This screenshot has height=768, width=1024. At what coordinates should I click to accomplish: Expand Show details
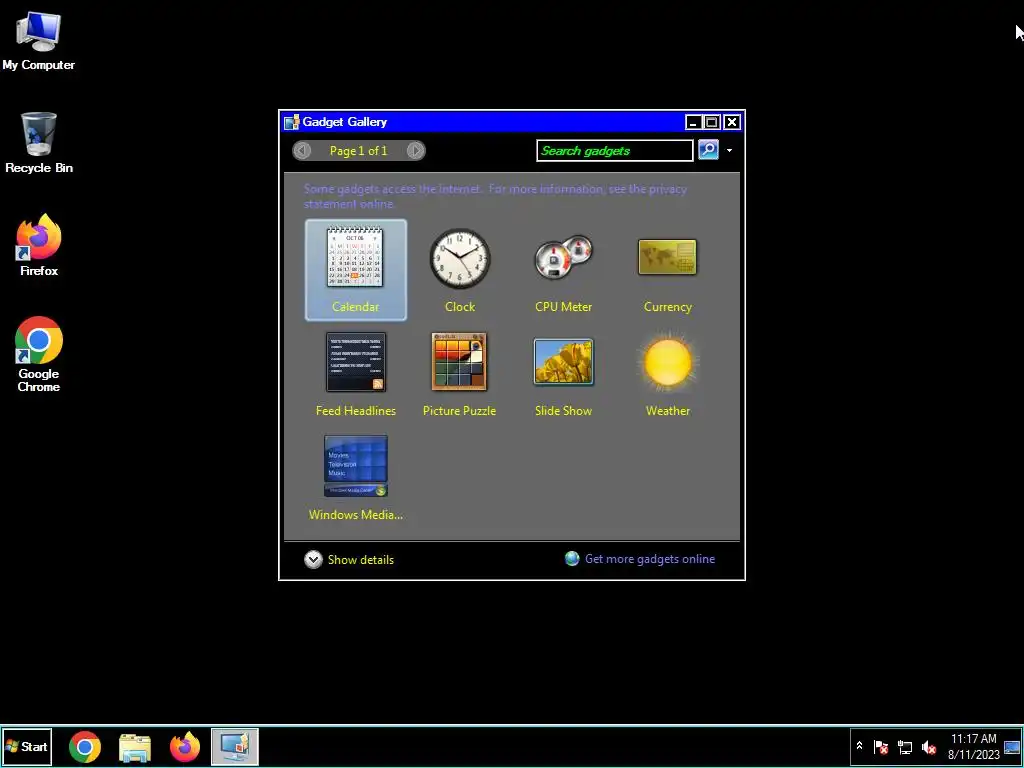tap(349, 560)
